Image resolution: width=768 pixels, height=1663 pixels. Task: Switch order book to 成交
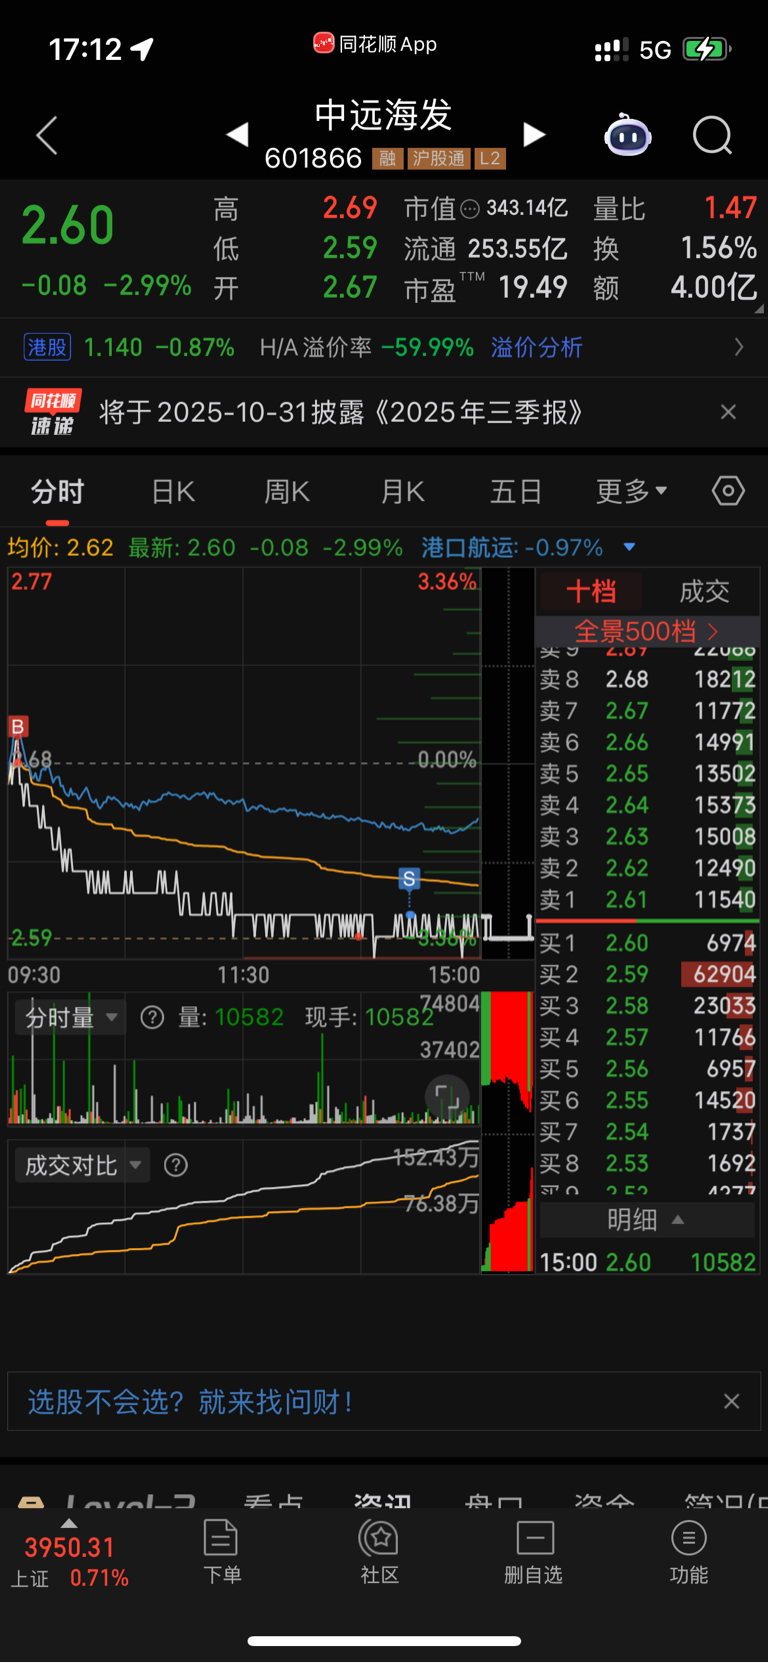705,591
